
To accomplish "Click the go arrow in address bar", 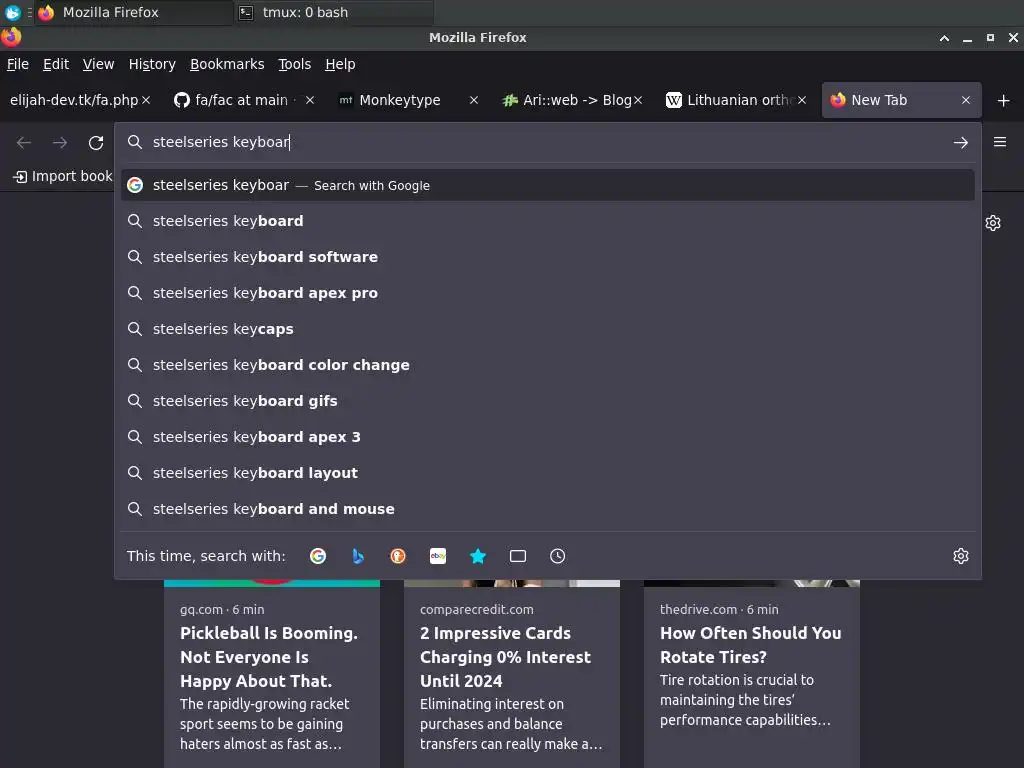I will [x=961, y=142].
